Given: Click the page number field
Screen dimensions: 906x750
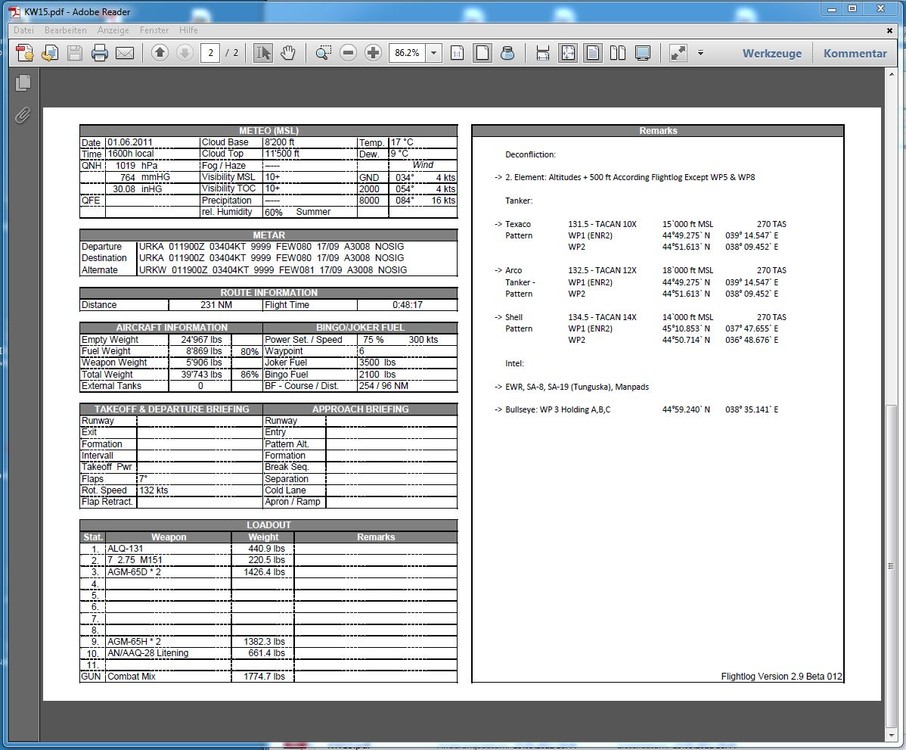Looking at the screenshot, I should click(210, 53).
